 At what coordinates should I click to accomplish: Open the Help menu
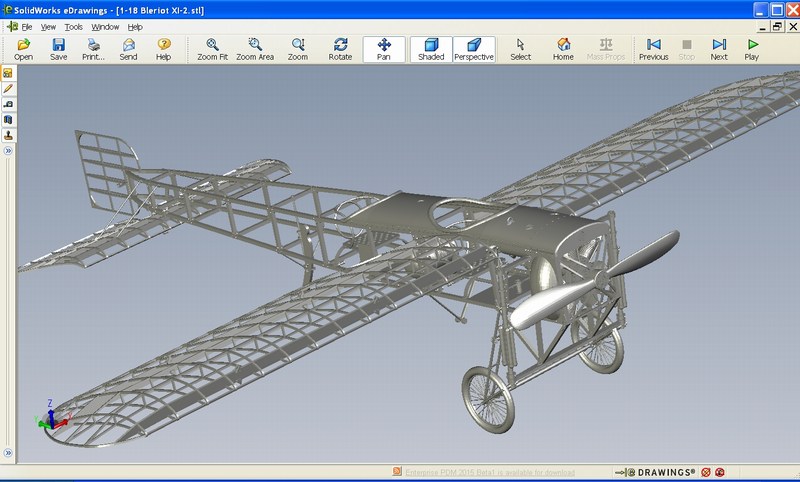pyautogui.click(x=135, y=27)
